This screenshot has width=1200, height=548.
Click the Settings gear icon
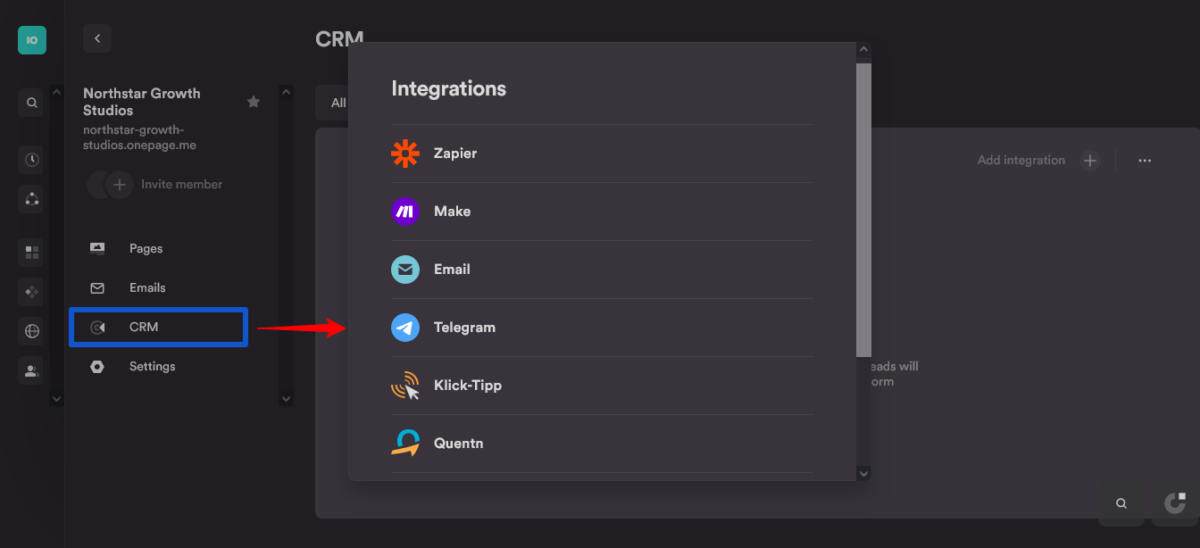click(x=97, y=366)
